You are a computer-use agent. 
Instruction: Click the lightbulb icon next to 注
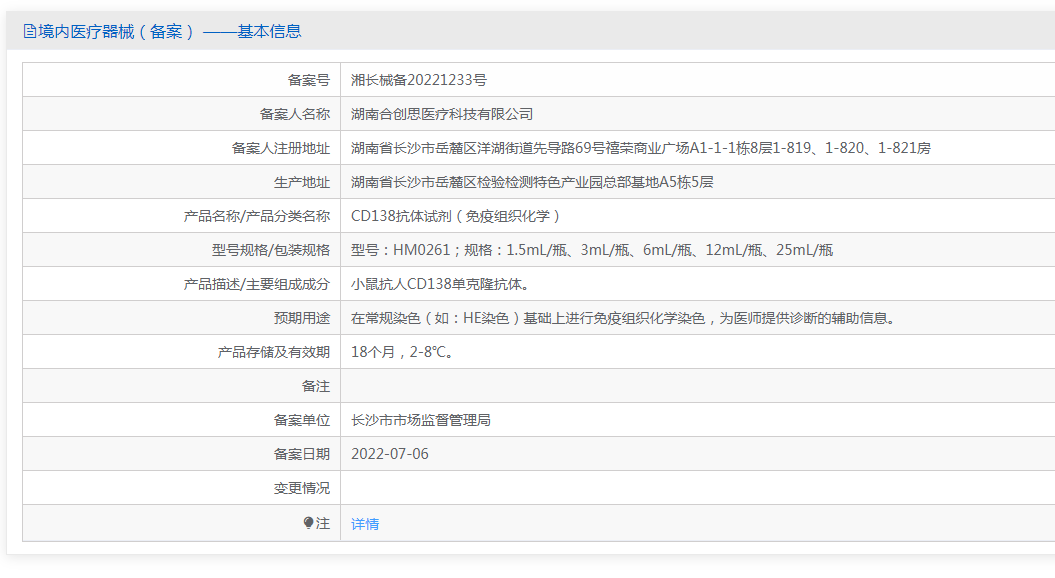tap(308, 523)
